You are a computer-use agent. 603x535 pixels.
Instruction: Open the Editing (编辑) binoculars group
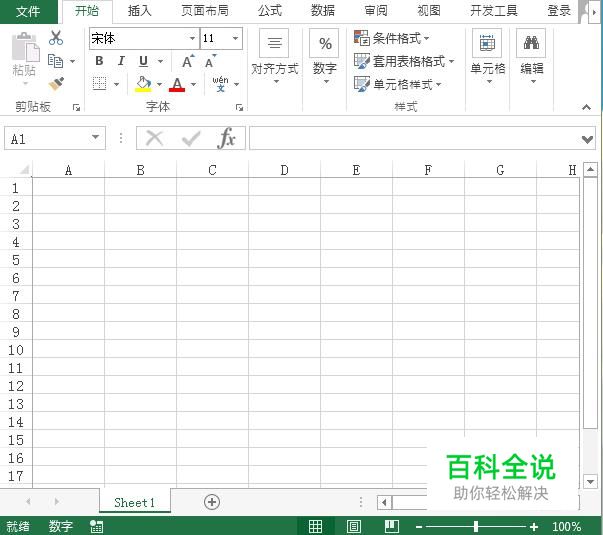click(x=531, y=56)
